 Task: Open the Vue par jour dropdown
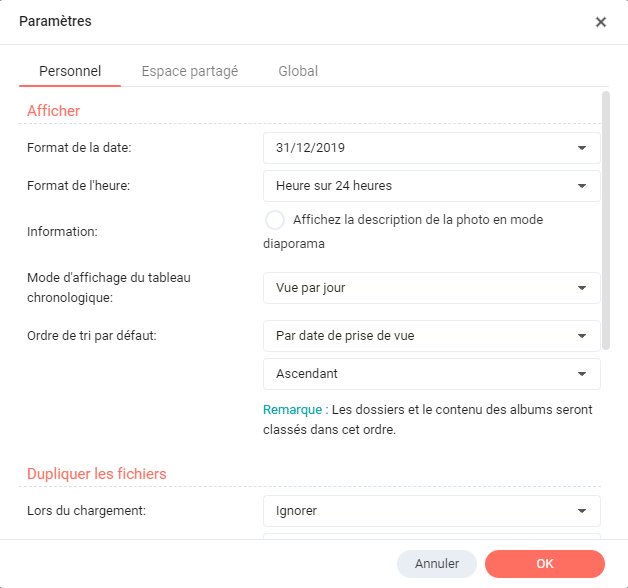click(420, 288)
